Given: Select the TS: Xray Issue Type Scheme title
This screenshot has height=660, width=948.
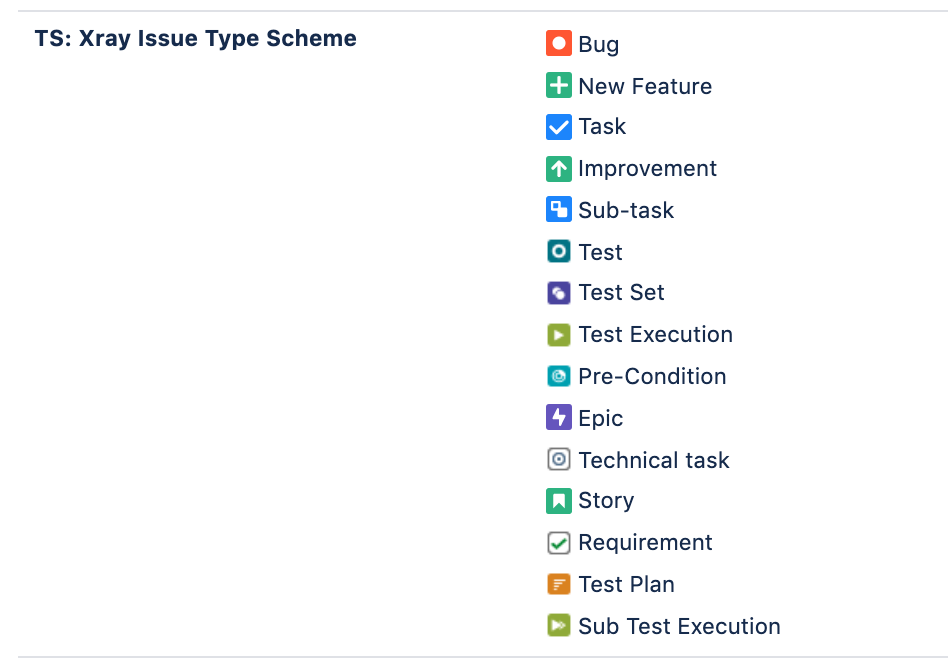Looking at the screenshot, I should coord(195,38).
